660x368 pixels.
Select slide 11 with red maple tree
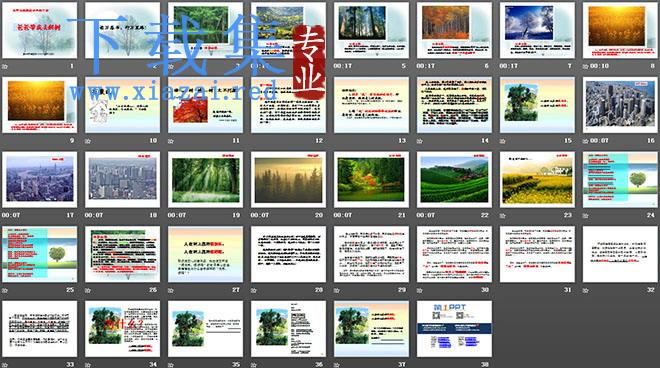click(205, 105)
